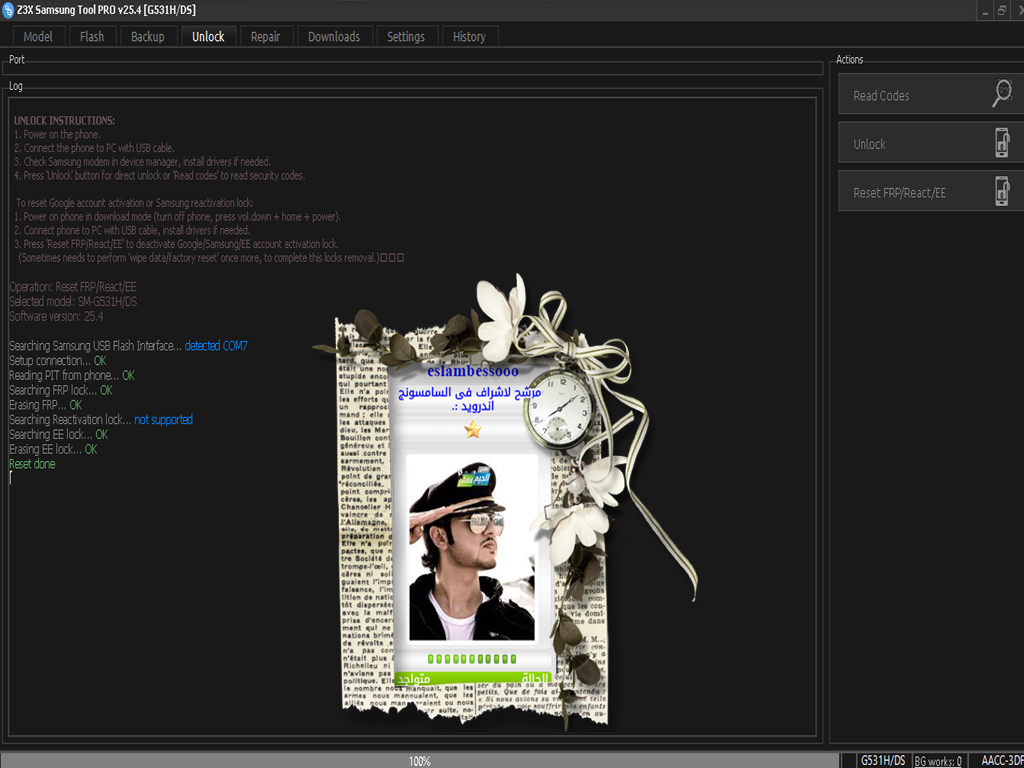Viewport: 1024px width, 768px height.
Task: Open the Model tab
Action: click(38, 37)
